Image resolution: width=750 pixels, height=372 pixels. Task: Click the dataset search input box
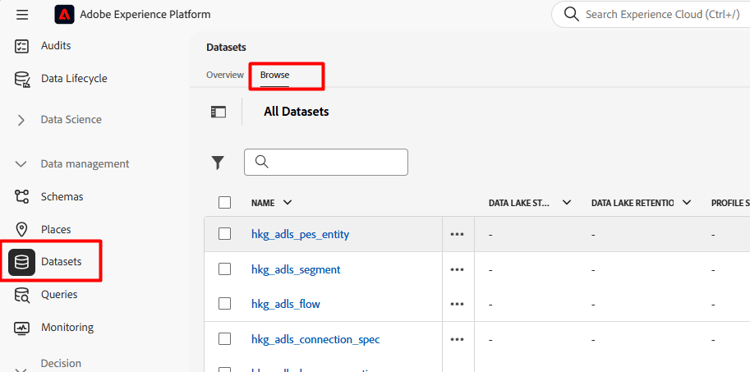326,162
